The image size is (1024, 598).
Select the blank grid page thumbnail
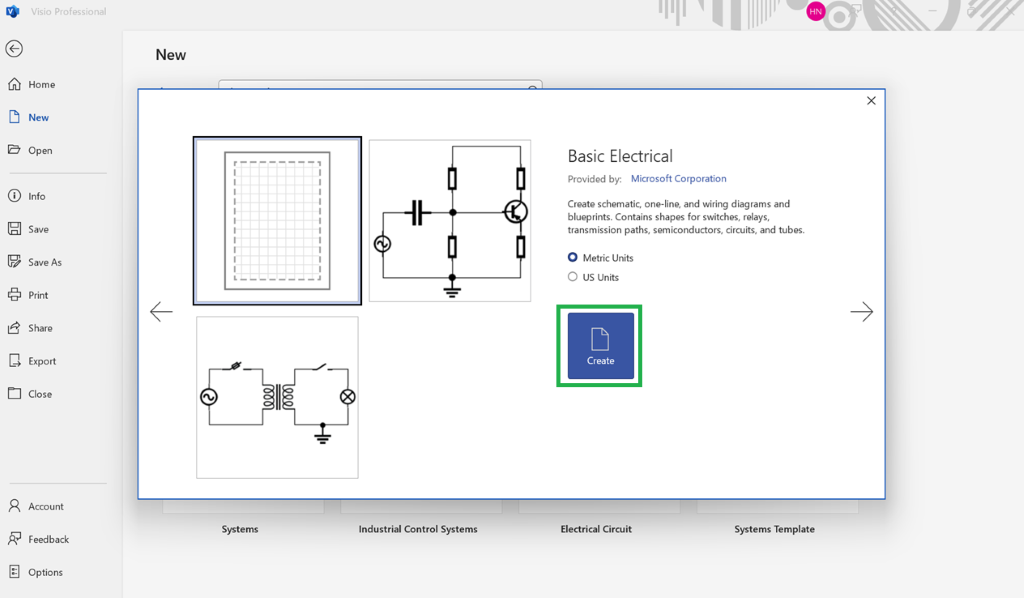[277, 221]
